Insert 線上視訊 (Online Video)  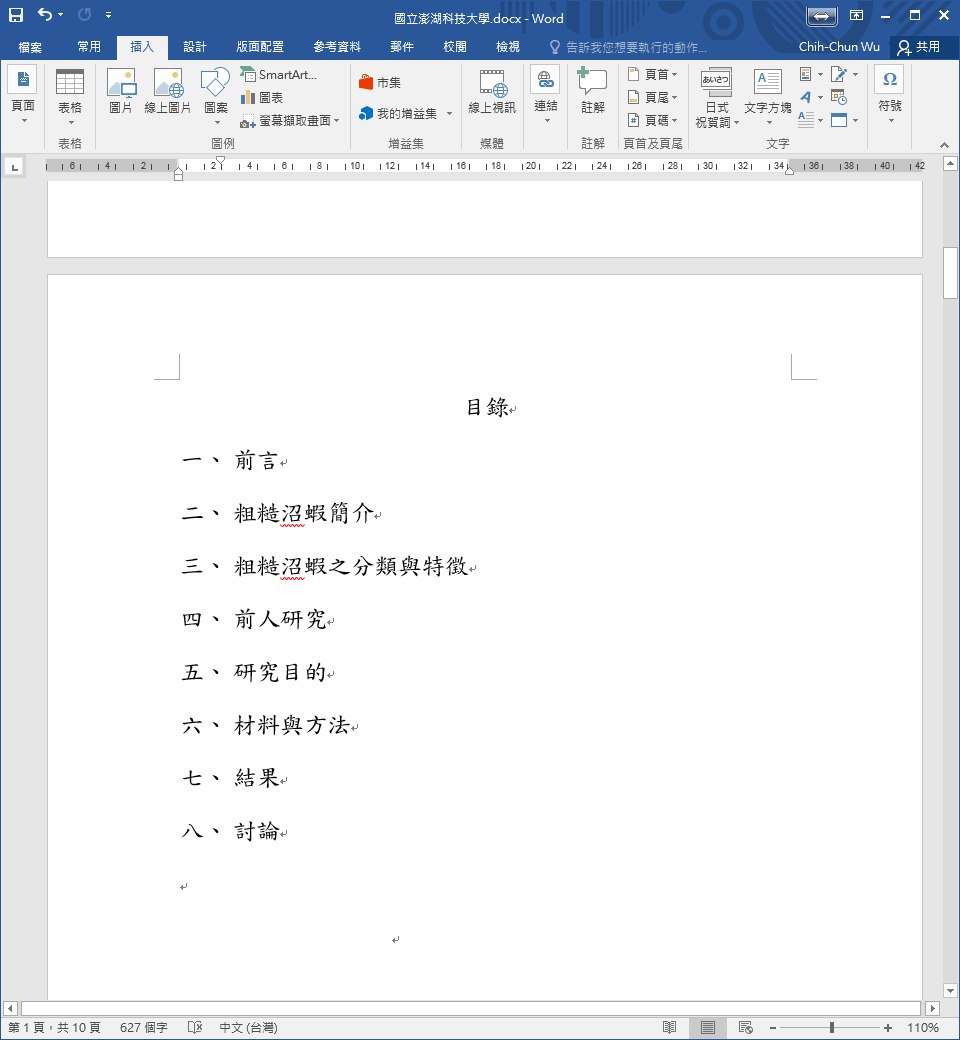(492, 92)
